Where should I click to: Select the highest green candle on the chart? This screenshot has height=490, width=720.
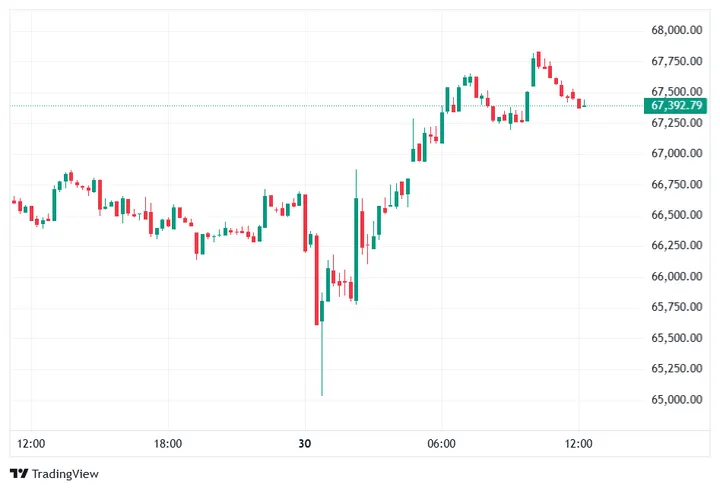tap(534, 72)
